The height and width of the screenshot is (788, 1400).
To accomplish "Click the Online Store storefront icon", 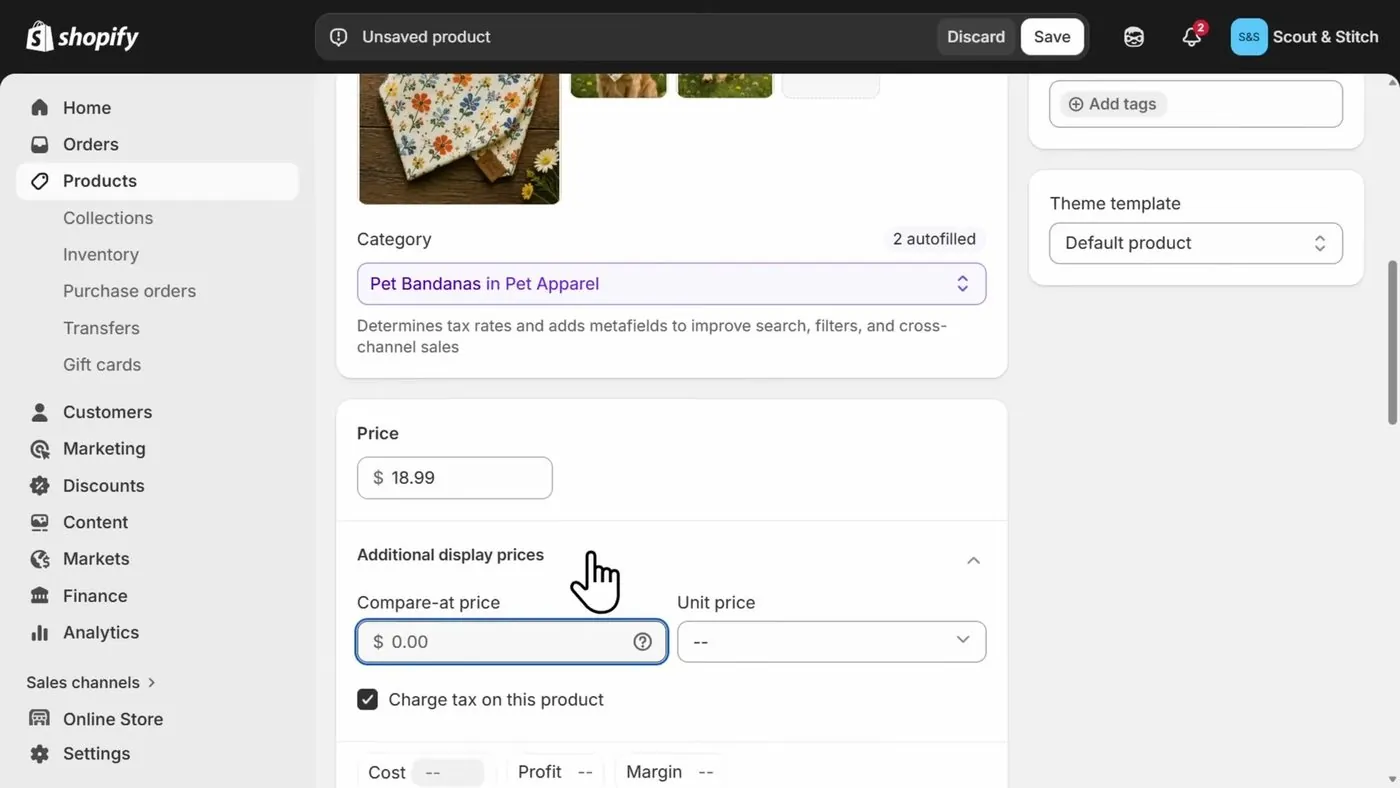I will (x=40, y=719).
